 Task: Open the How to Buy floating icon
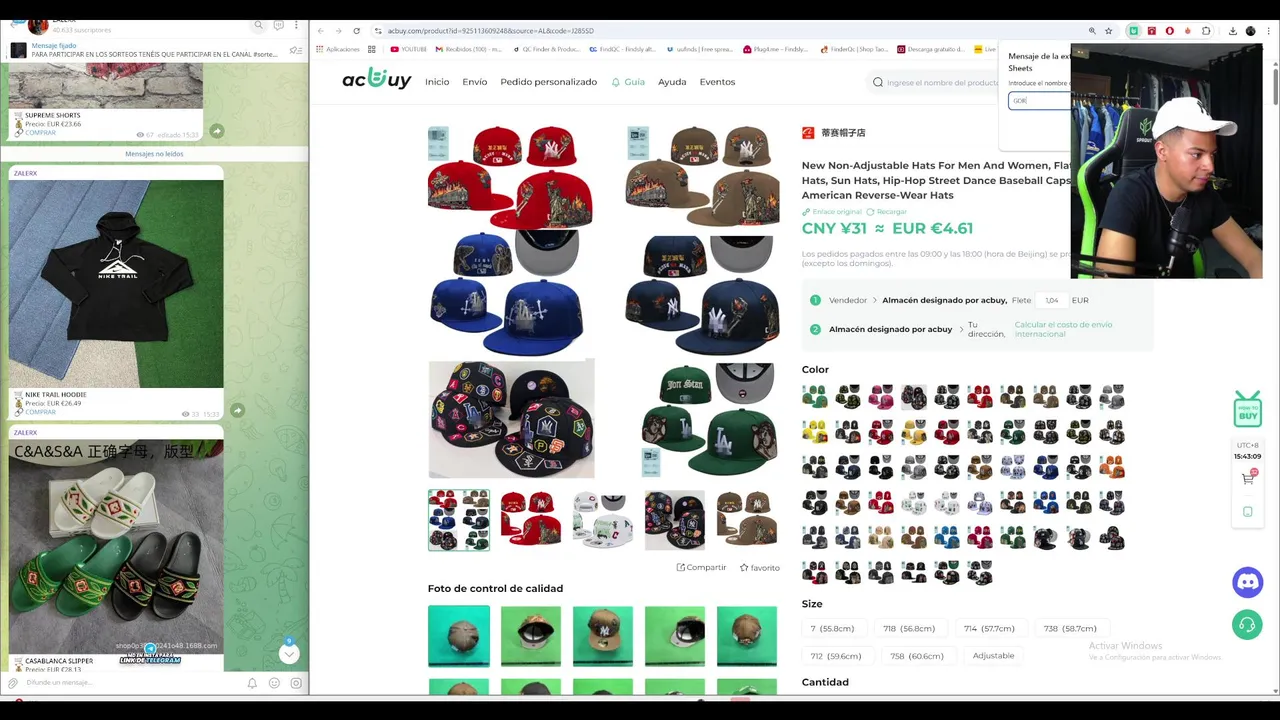[1247, 409]
